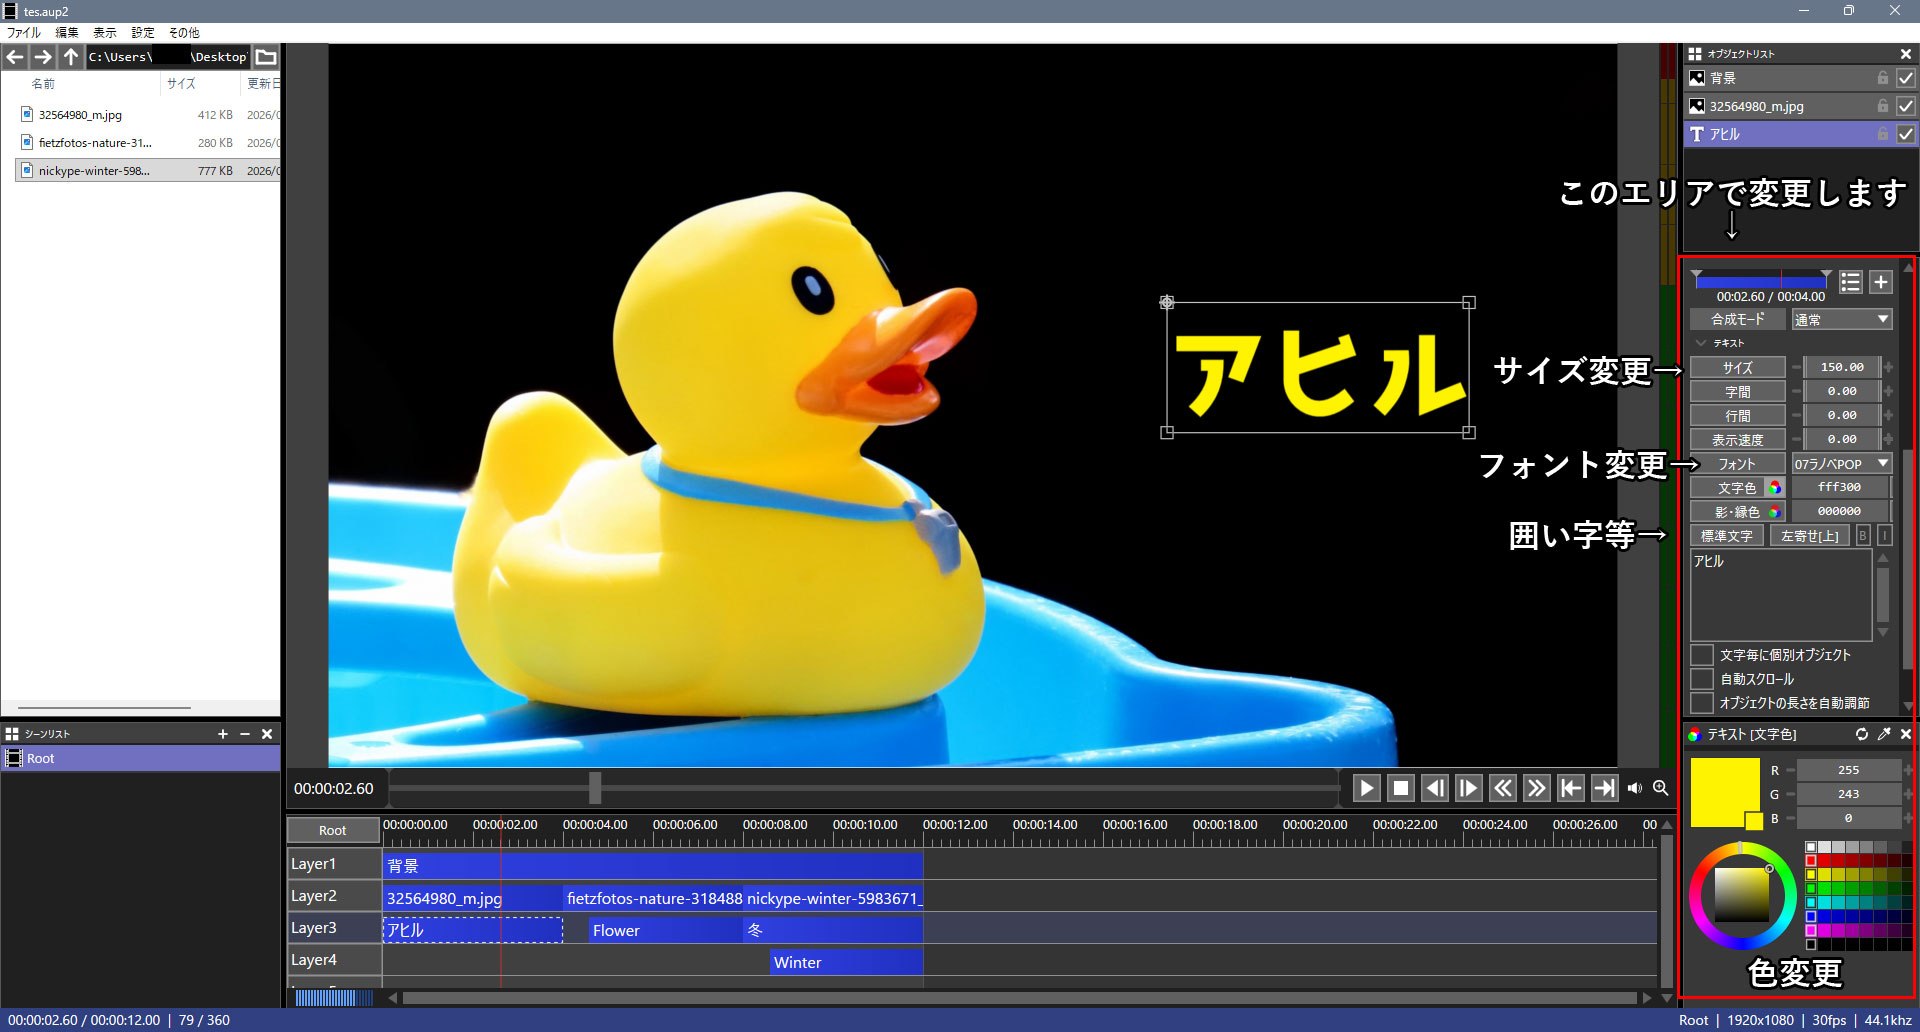Open the フォント dropdown list
The image size is (1920, 1032).
click(1841, 464)
